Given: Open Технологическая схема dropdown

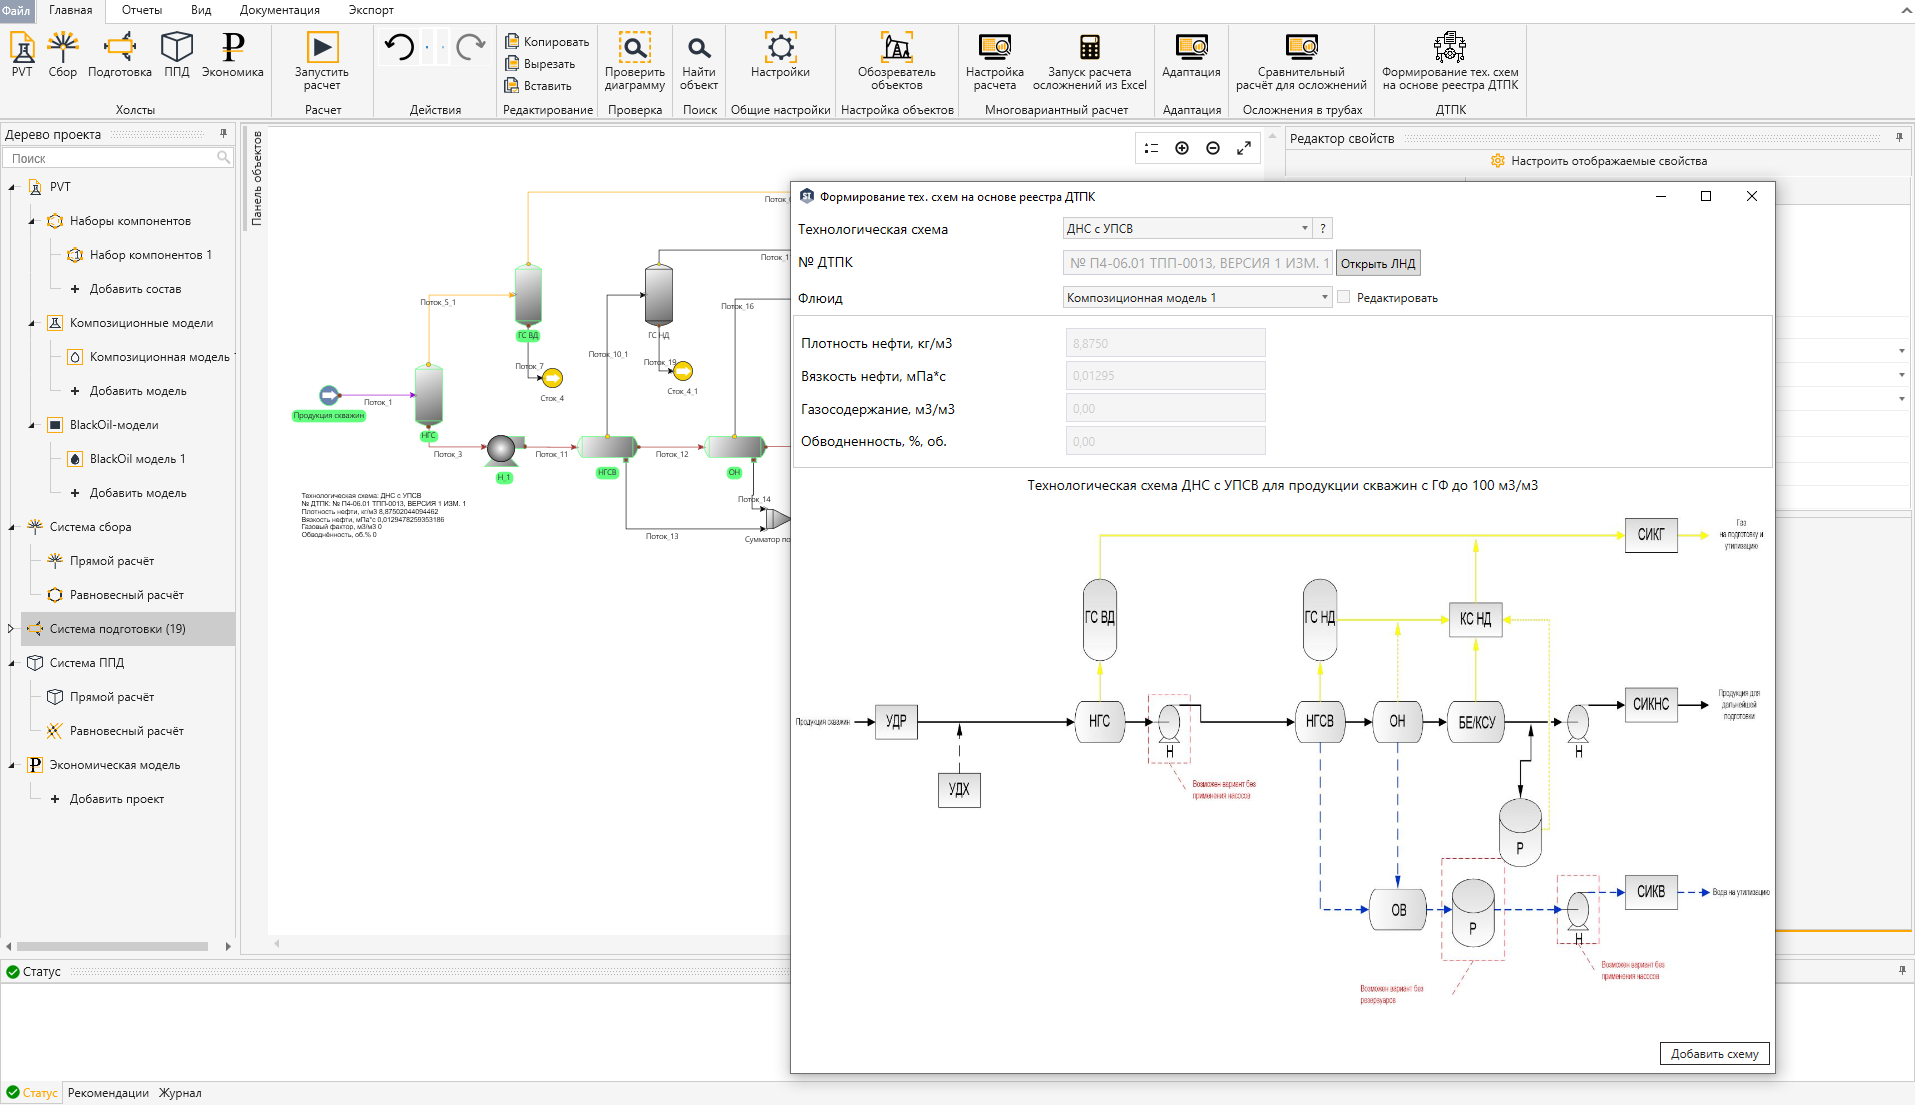Looking at the screenshot, I should pos(1187,228).
